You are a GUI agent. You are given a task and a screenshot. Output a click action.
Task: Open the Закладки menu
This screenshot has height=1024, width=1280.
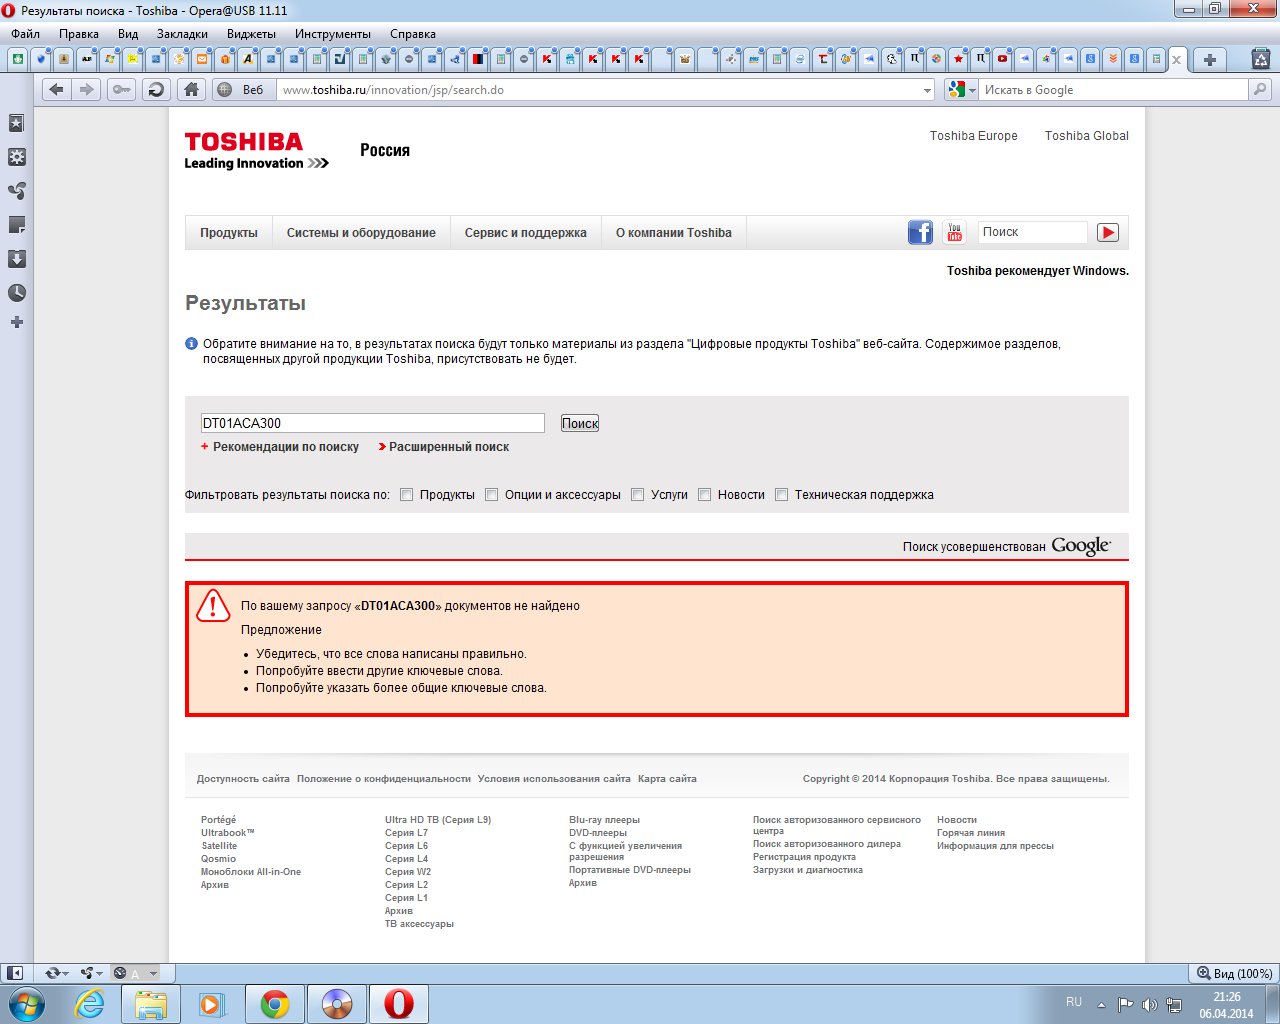(x=182, y=34)
